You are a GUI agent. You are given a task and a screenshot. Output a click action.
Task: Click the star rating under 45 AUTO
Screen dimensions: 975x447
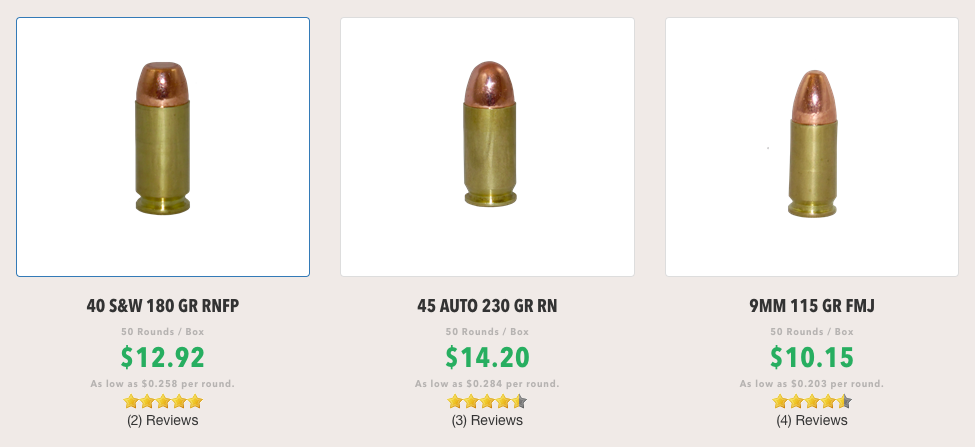(x=488, y=401)
